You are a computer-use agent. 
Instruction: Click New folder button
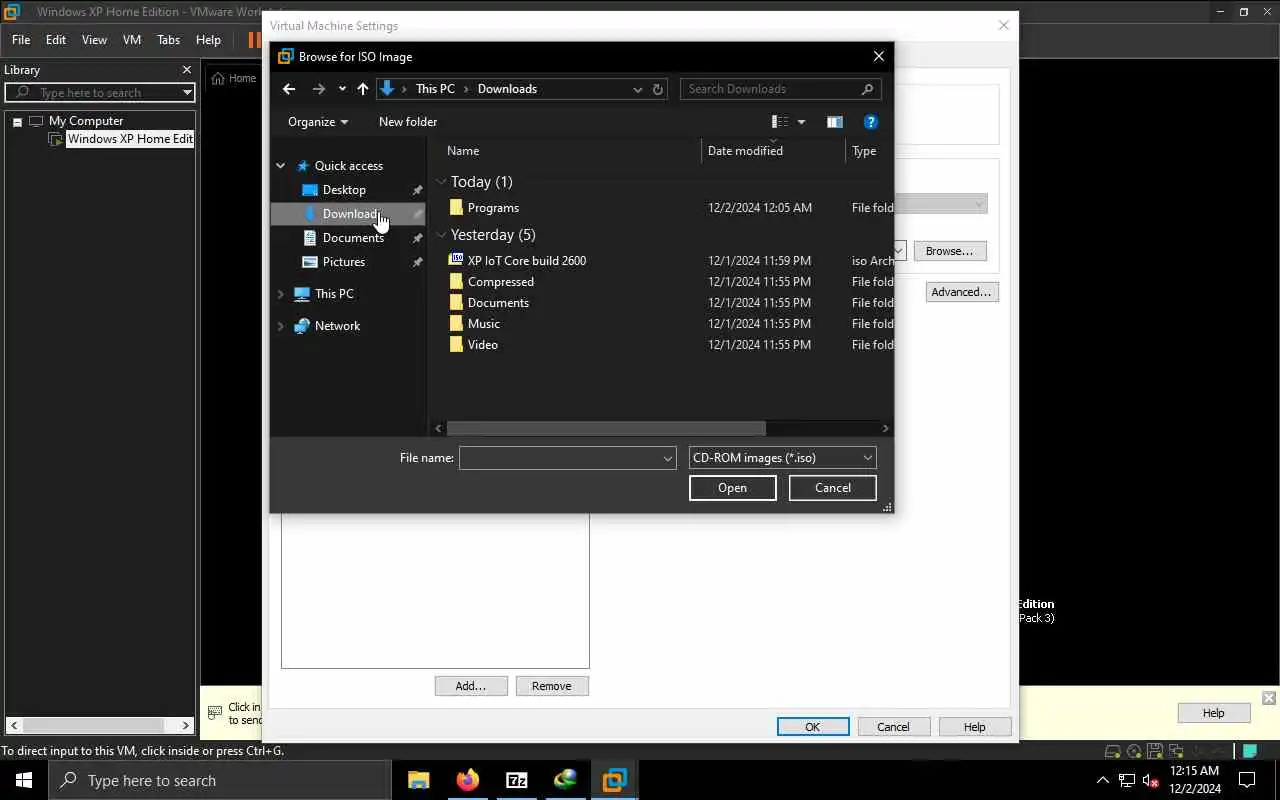tap(408, 122)
